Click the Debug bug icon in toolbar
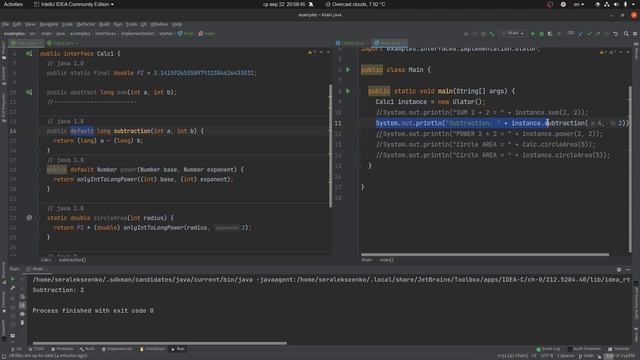This screenshot has height=360, width=640. point(542,34)
